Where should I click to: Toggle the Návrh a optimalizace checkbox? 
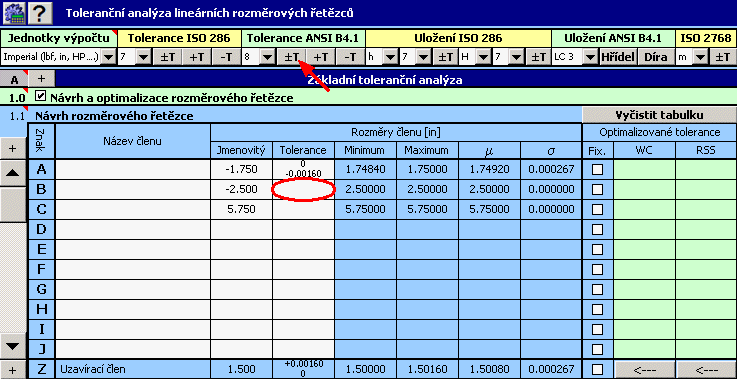pos(41,97)
